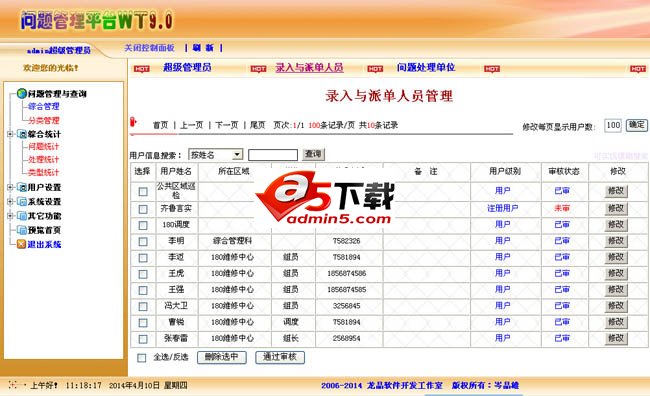
Task: Click 用户 level link in 王虎 row
Action: click(502, 273)
